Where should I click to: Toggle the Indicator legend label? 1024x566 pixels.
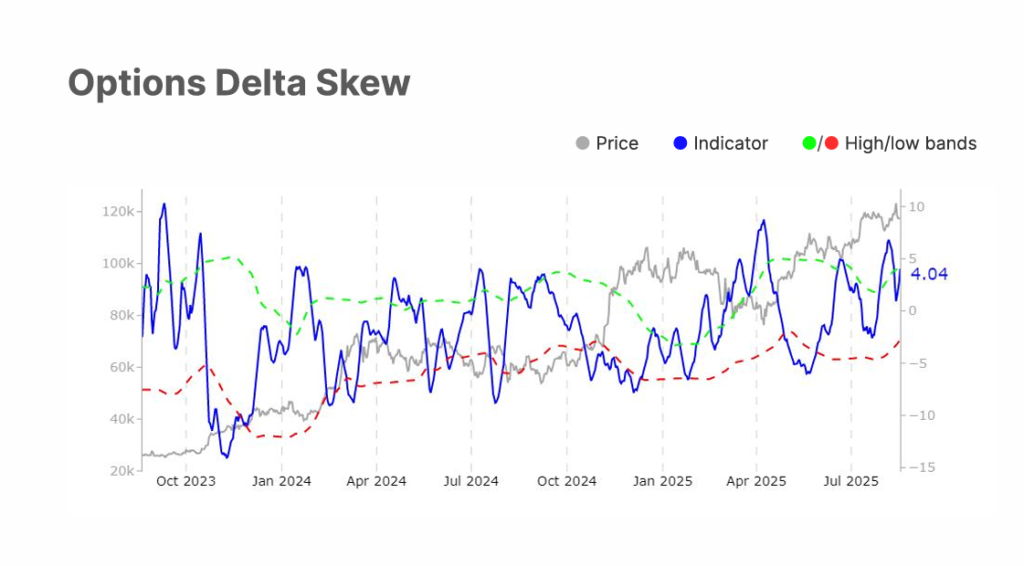coord(731,143)
